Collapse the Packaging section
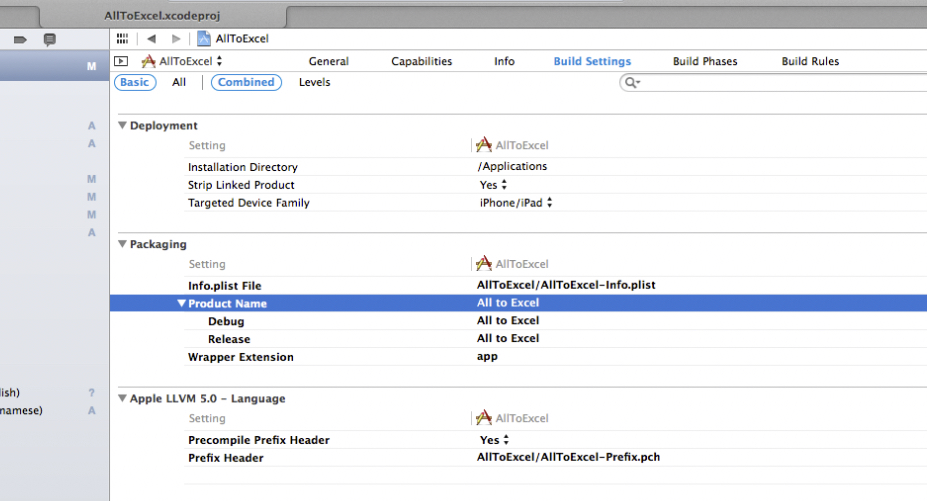 122,244
